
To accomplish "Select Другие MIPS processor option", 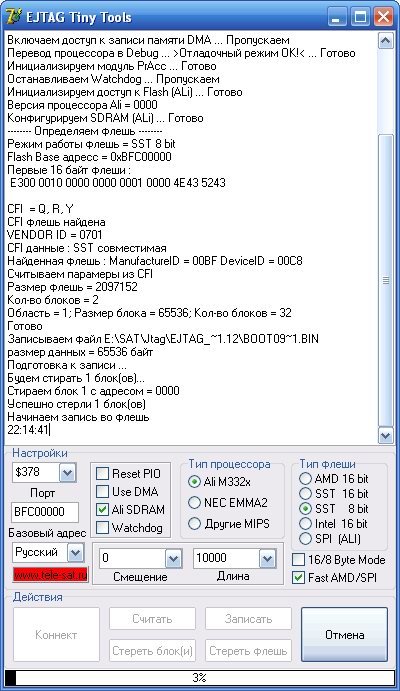I will [x=194, y=524].
